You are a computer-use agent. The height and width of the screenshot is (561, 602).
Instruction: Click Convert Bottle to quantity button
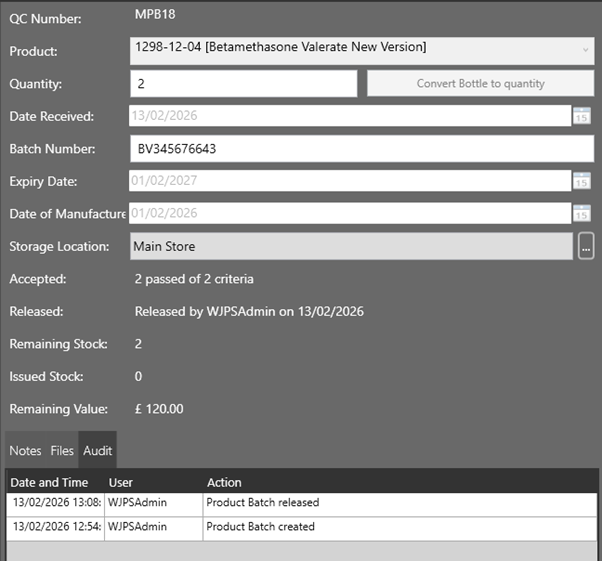pos(480,83)
